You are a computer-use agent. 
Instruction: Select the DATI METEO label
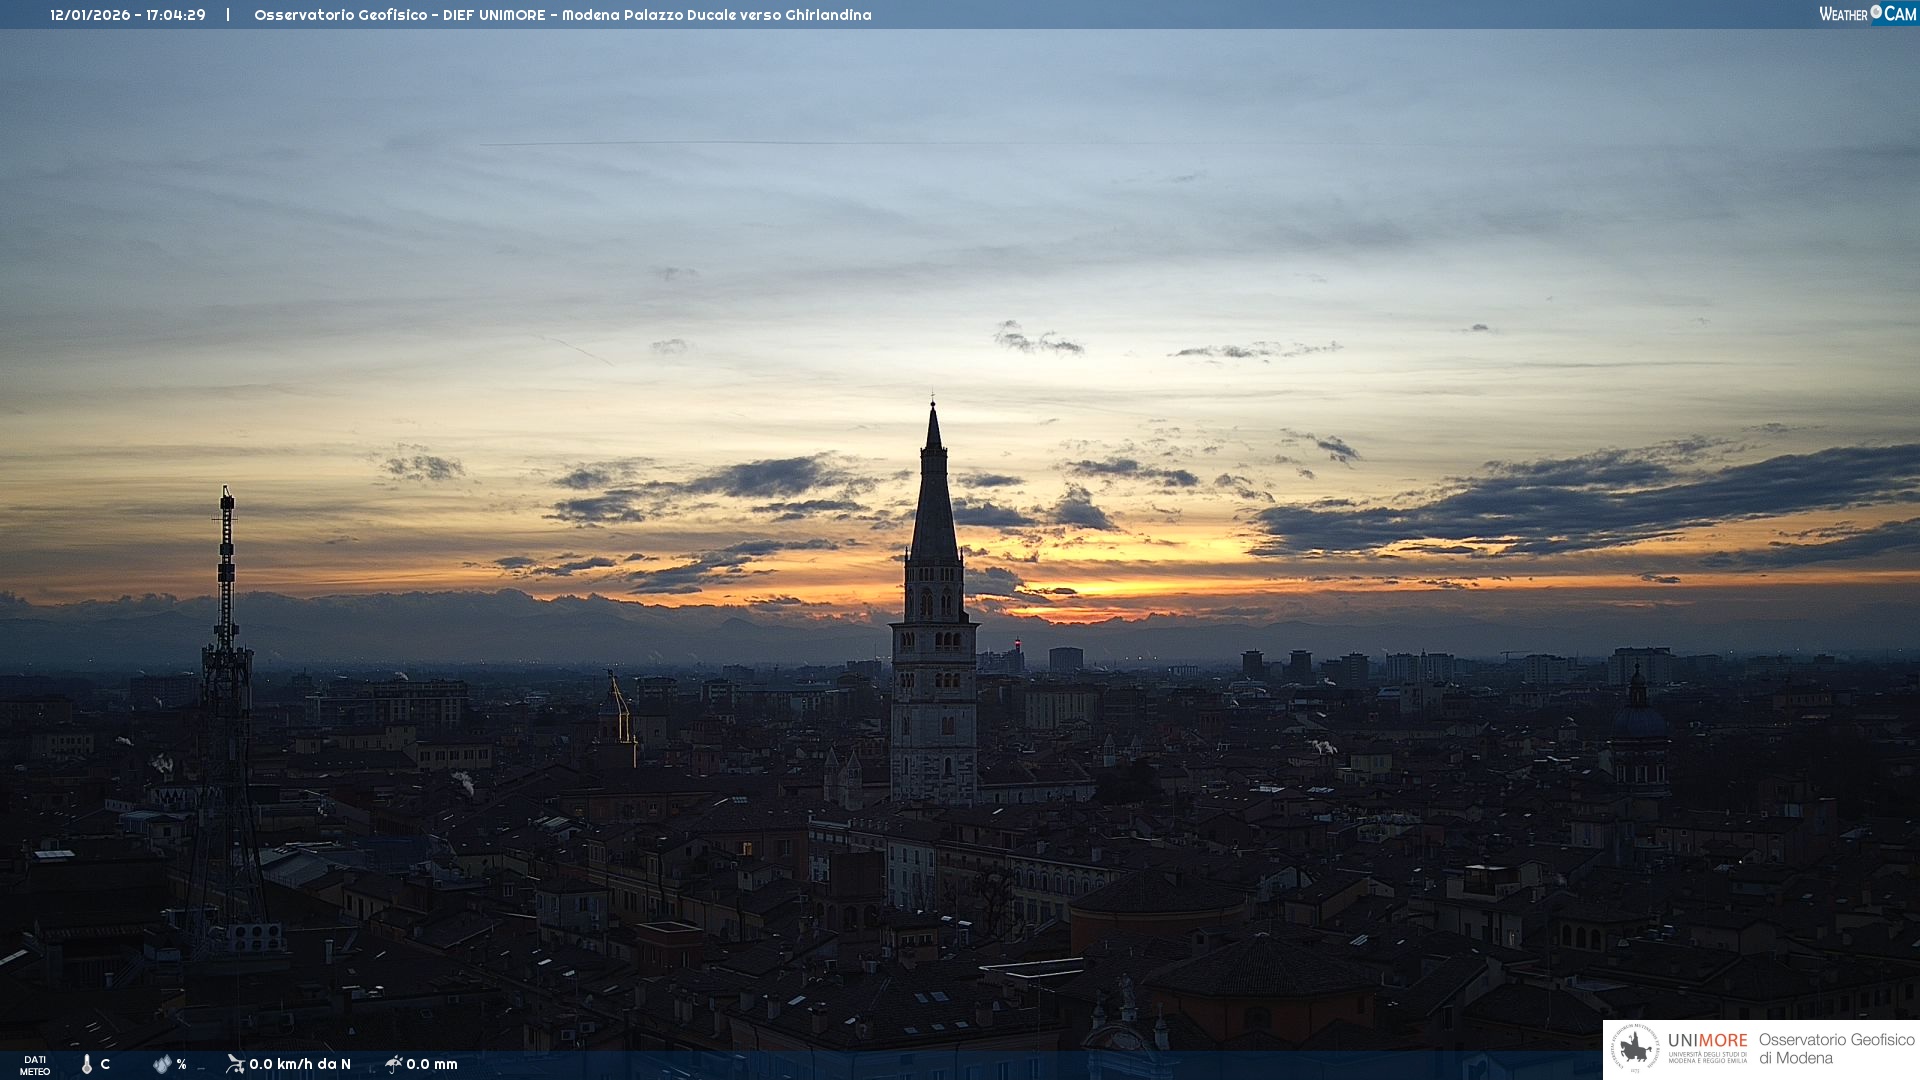(35, 1065)
